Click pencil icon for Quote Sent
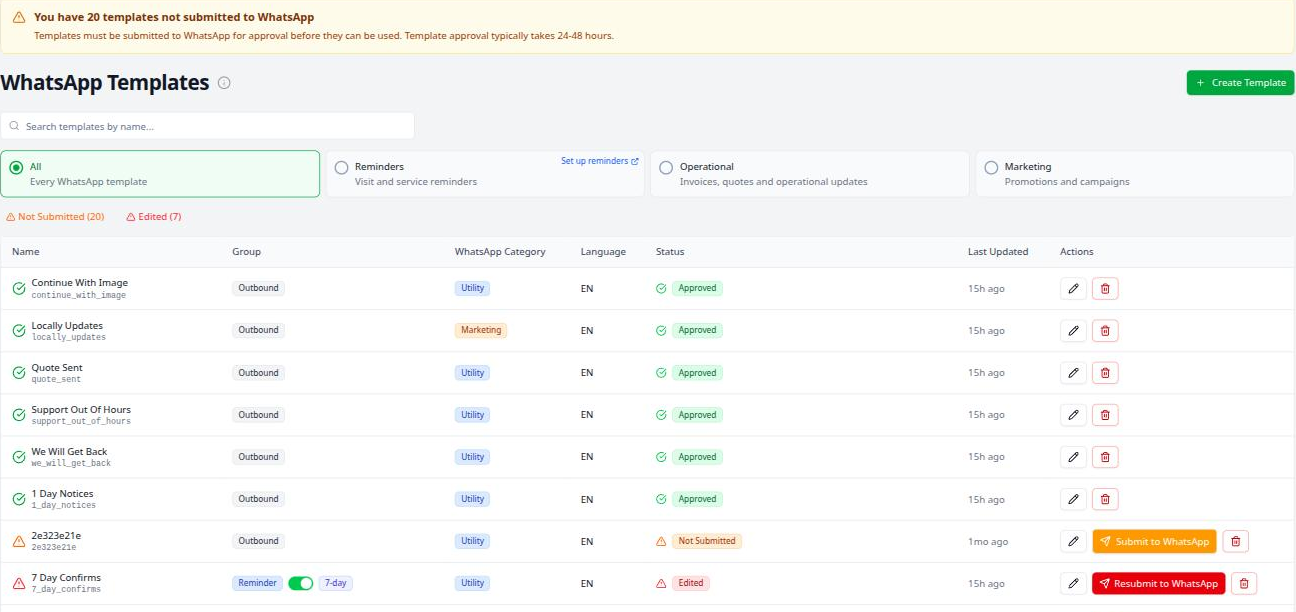Image resolution: width=1296 pixels, height=612 pixels. click(1073, 373)
